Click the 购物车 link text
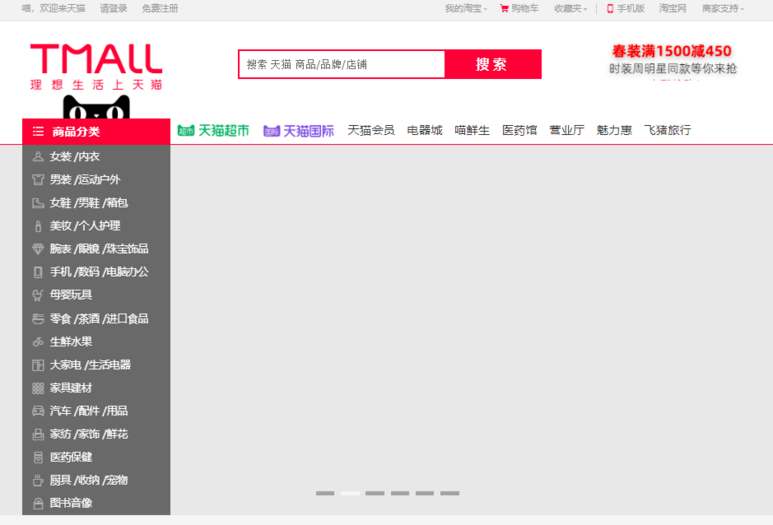This screenshot has height=525, width=773. point(525,8)
